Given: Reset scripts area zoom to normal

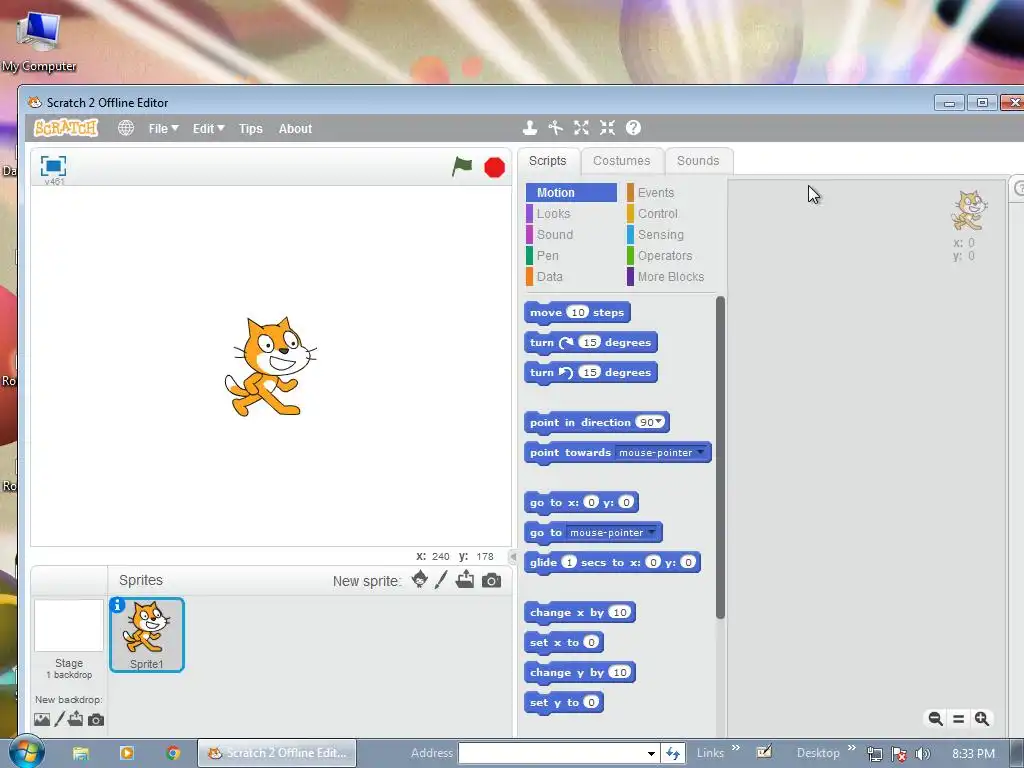Looking at the screenshot, I should (959, 718).
